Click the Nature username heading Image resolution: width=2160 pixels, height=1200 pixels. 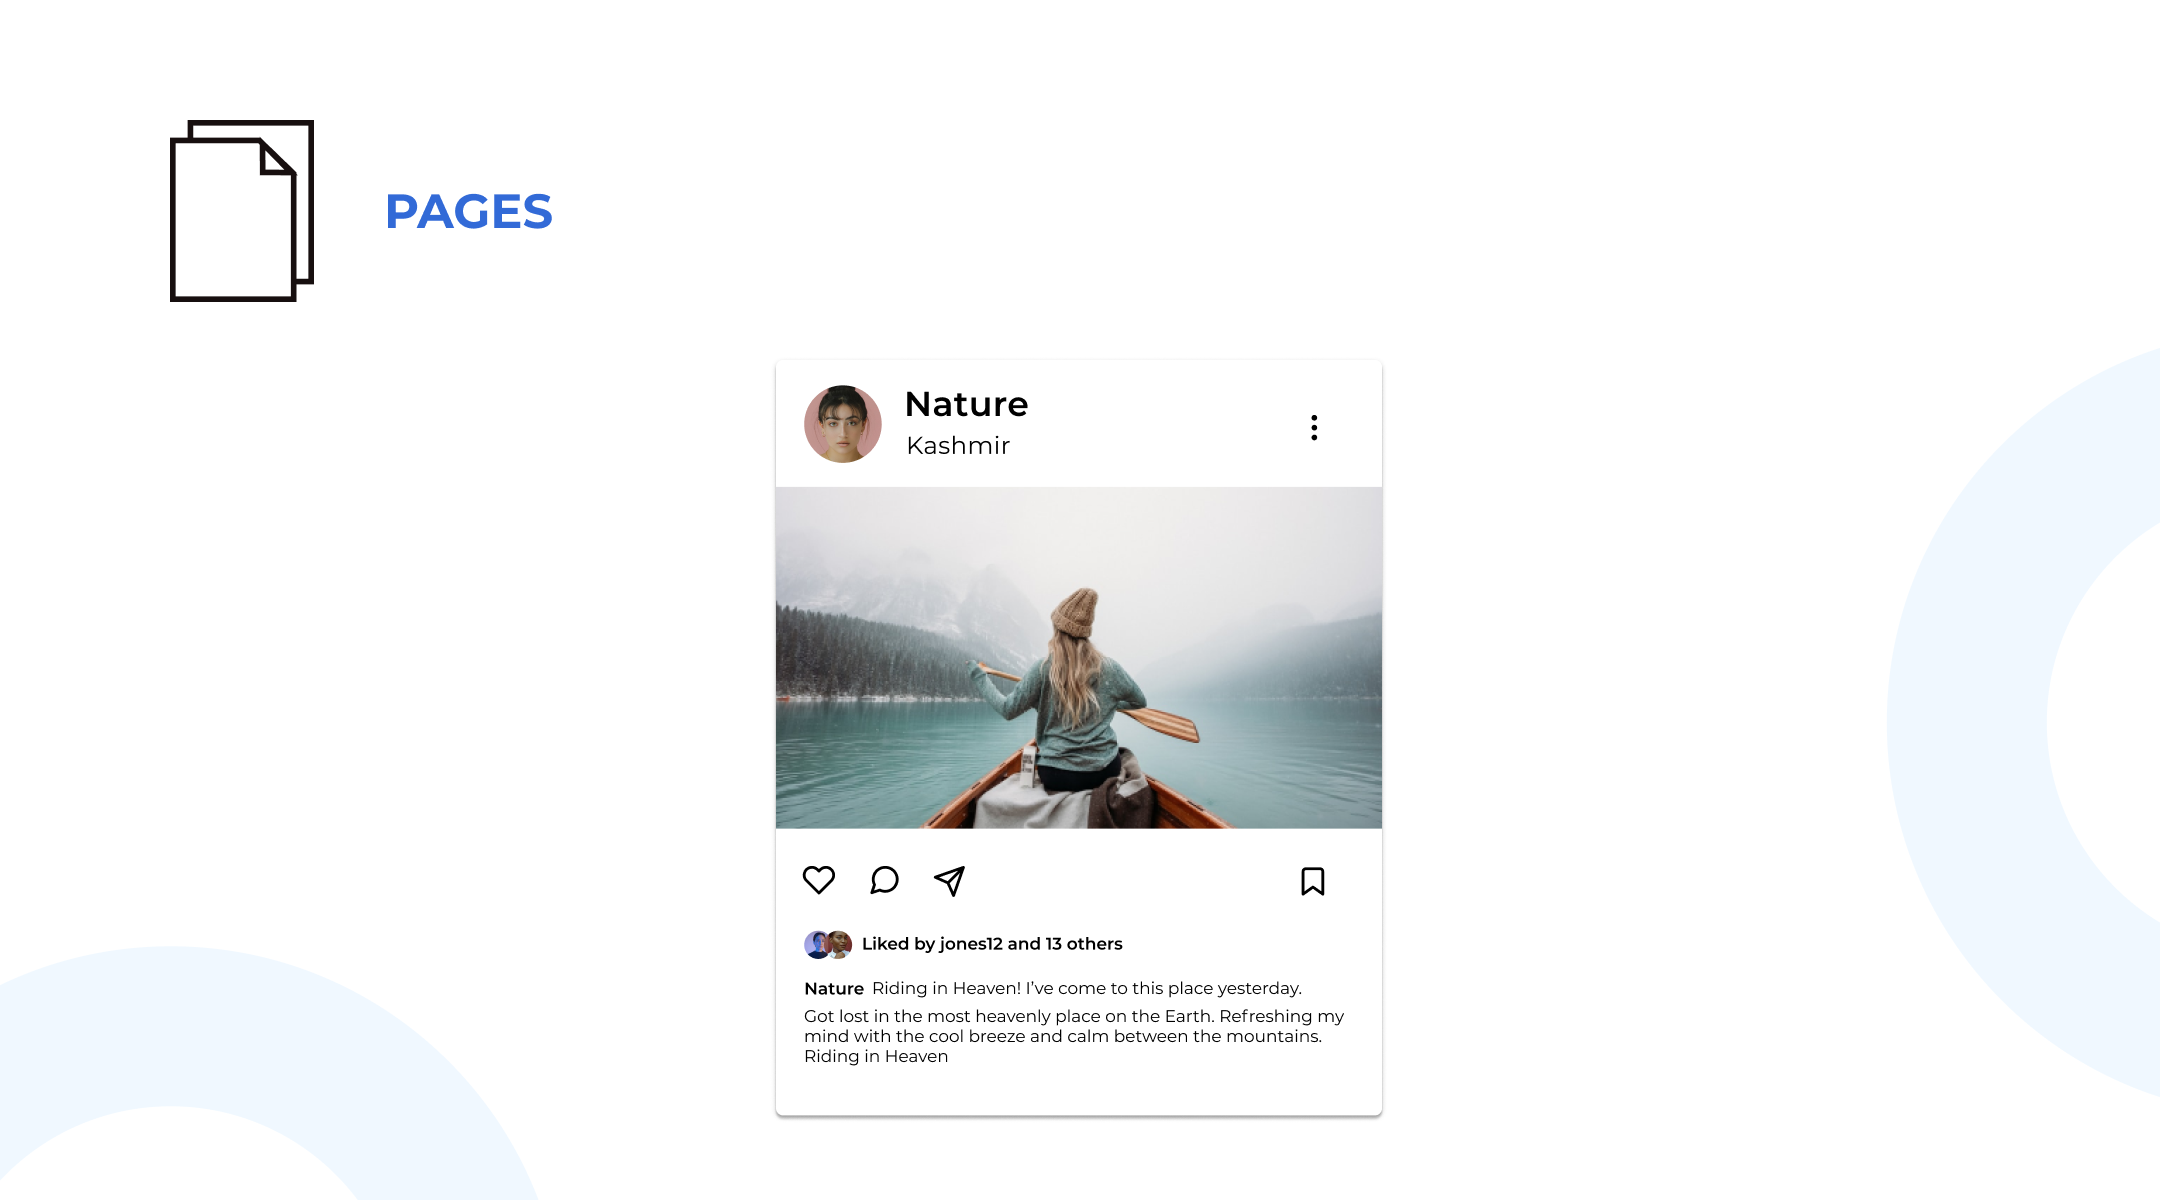click(x=967, y=404)
